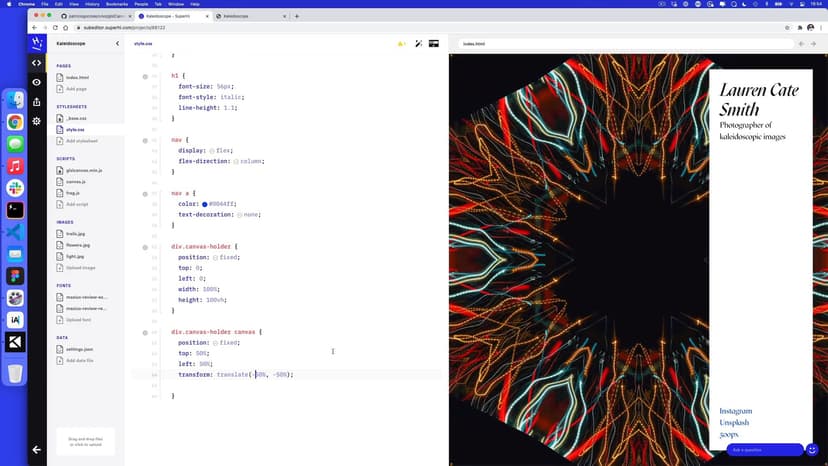This screenshot has width=828, height=466.
Task: Click the #0044ff color swatch
Action: coord(205,204)
